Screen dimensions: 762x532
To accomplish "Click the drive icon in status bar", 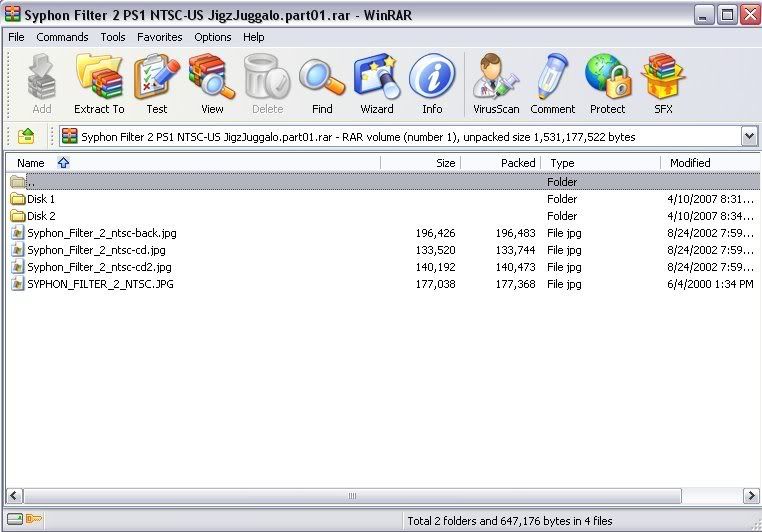I will coord(15,519).
